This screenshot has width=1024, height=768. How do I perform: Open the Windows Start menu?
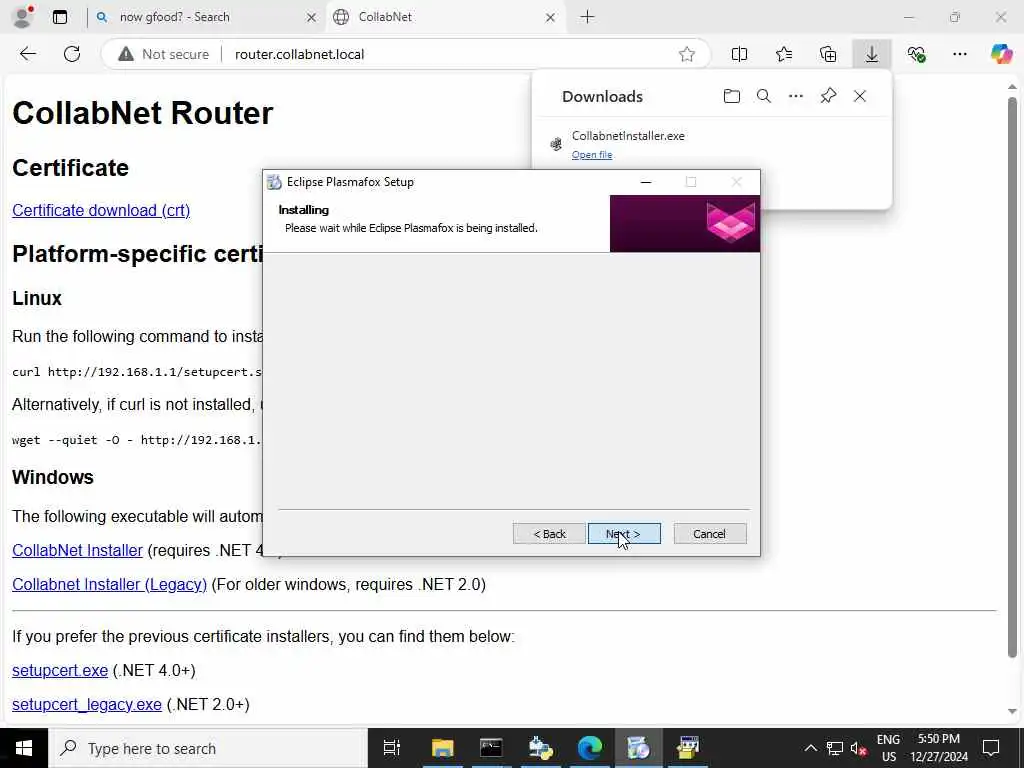[x=24, y=748]
